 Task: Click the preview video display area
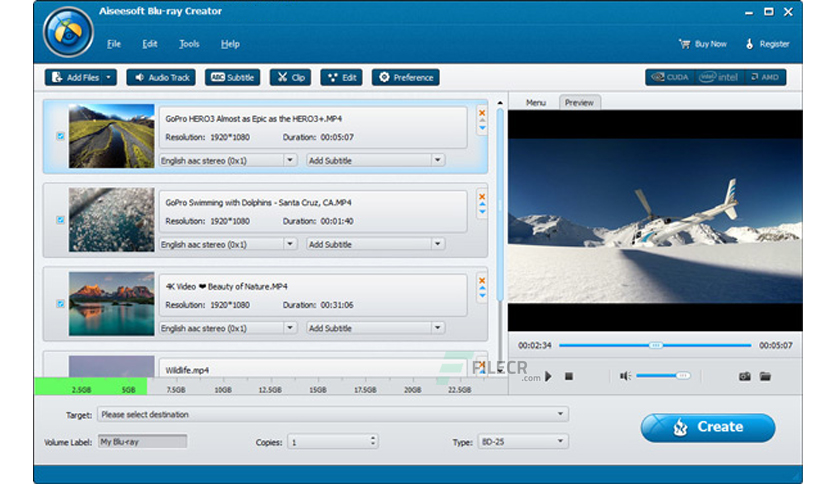[655, 221]
